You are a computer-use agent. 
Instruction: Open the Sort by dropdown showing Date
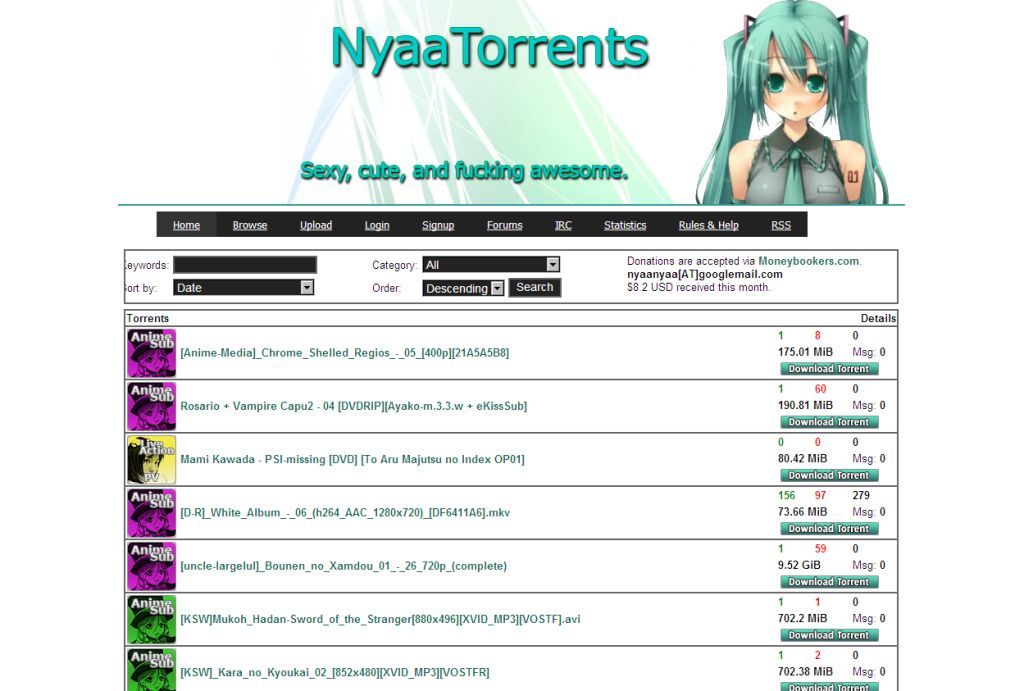(243, 287)
